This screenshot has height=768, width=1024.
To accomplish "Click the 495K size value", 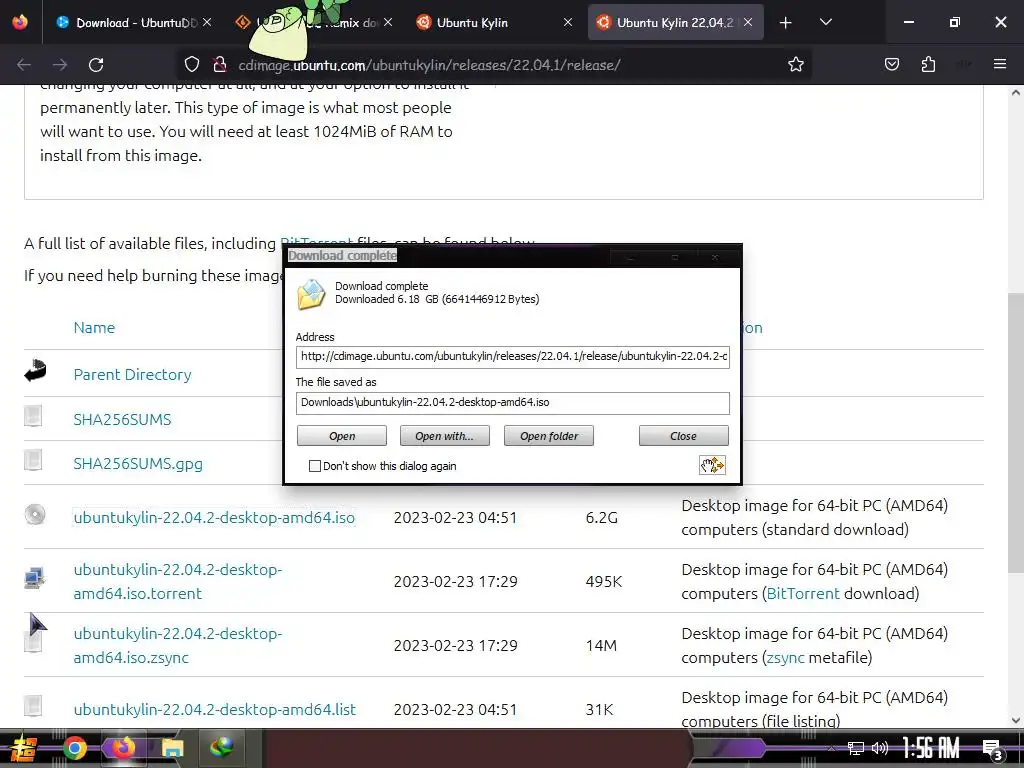I will [603, 581].
